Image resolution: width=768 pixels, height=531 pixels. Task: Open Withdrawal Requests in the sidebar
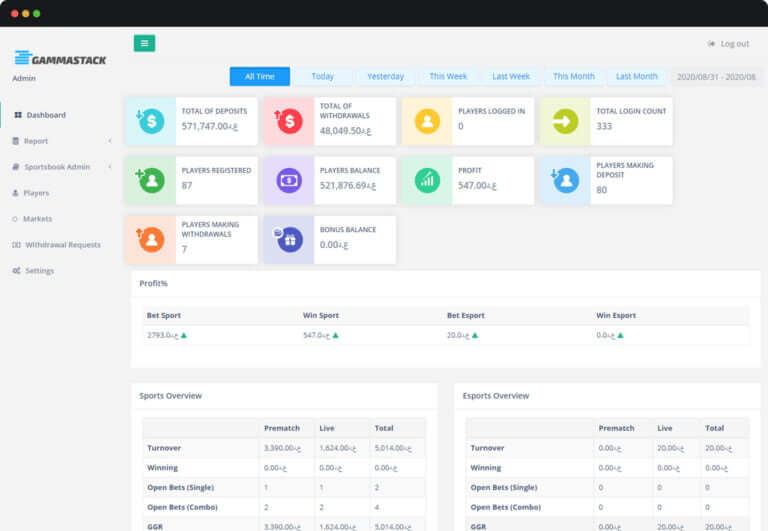click(x=63, y=245)
